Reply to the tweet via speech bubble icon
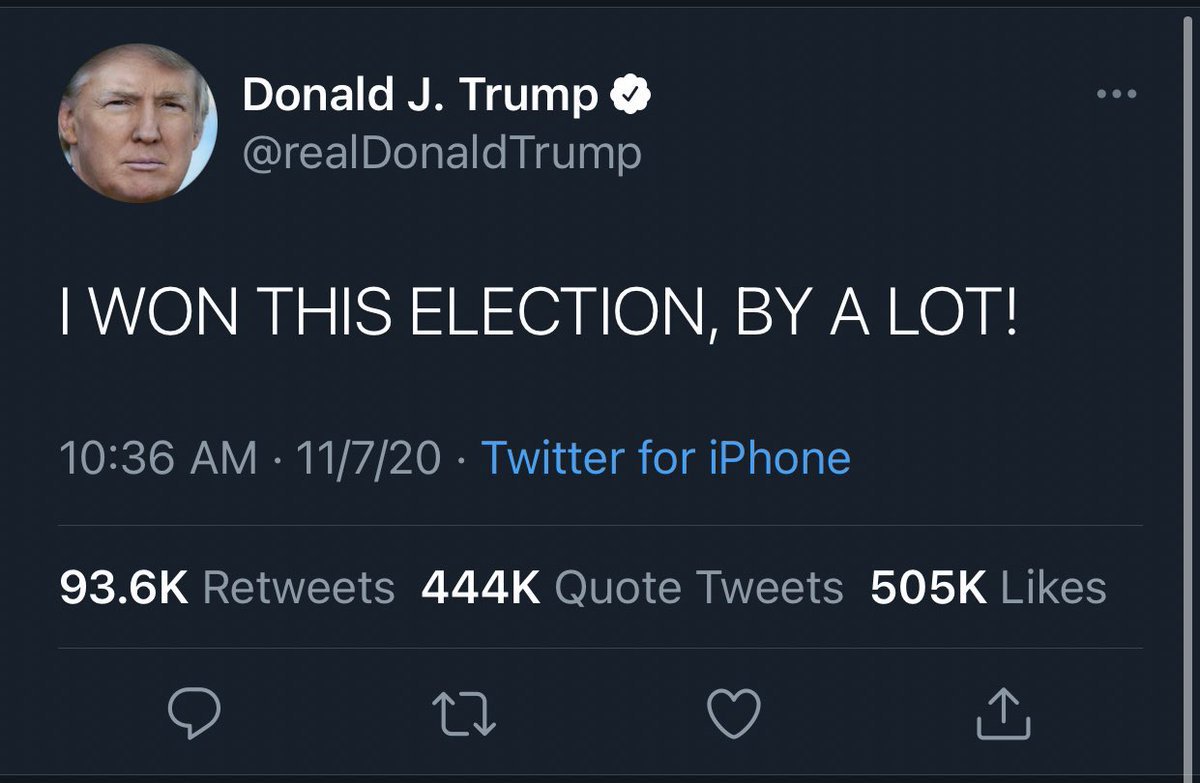Screen dimensions: 1200x783 [193, 712]
